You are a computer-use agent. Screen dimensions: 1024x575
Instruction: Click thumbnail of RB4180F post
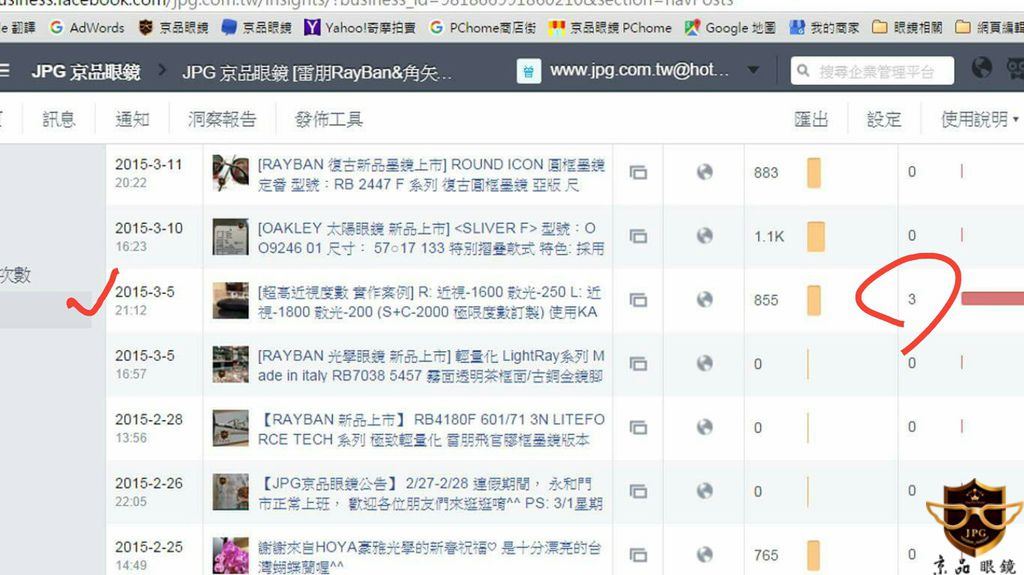click(231, 428)
